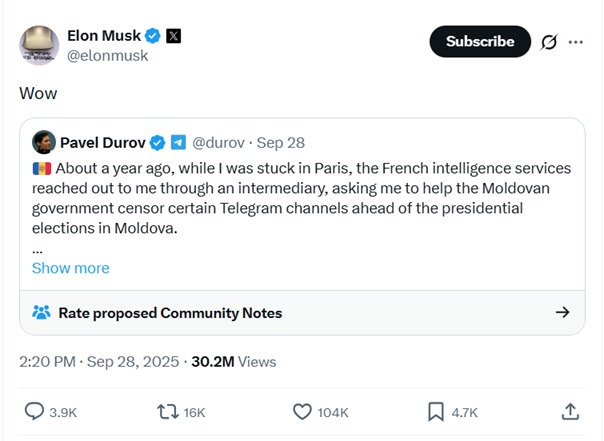Click the Grok slash-circle icon
The image size is (604, 441).
pyautogui.click(x=548, y=42)
